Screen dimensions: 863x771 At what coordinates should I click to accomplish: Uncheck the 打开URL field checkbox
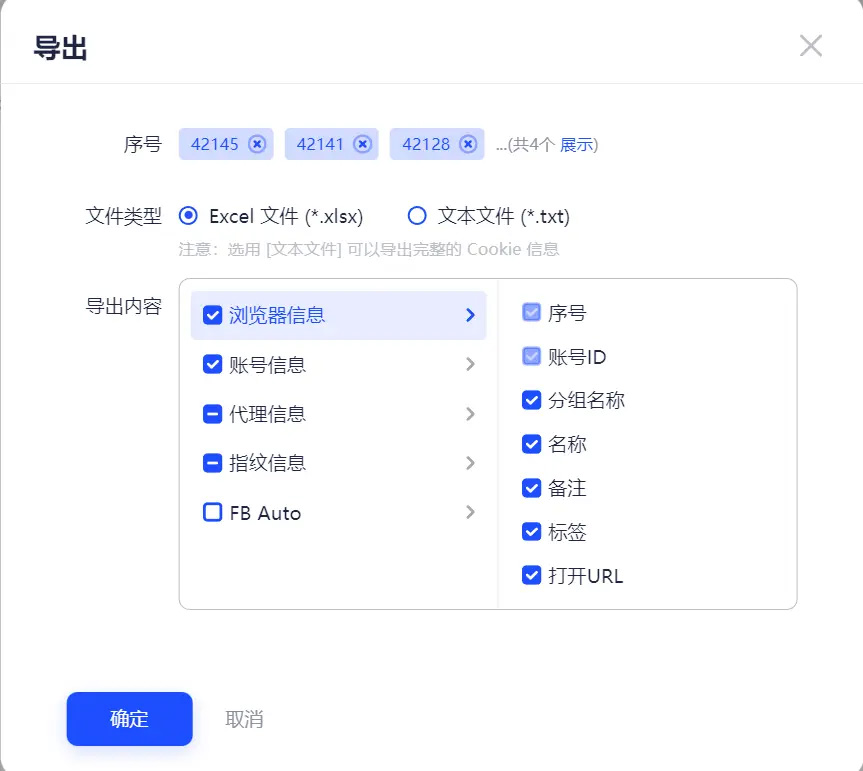[531, 576]
